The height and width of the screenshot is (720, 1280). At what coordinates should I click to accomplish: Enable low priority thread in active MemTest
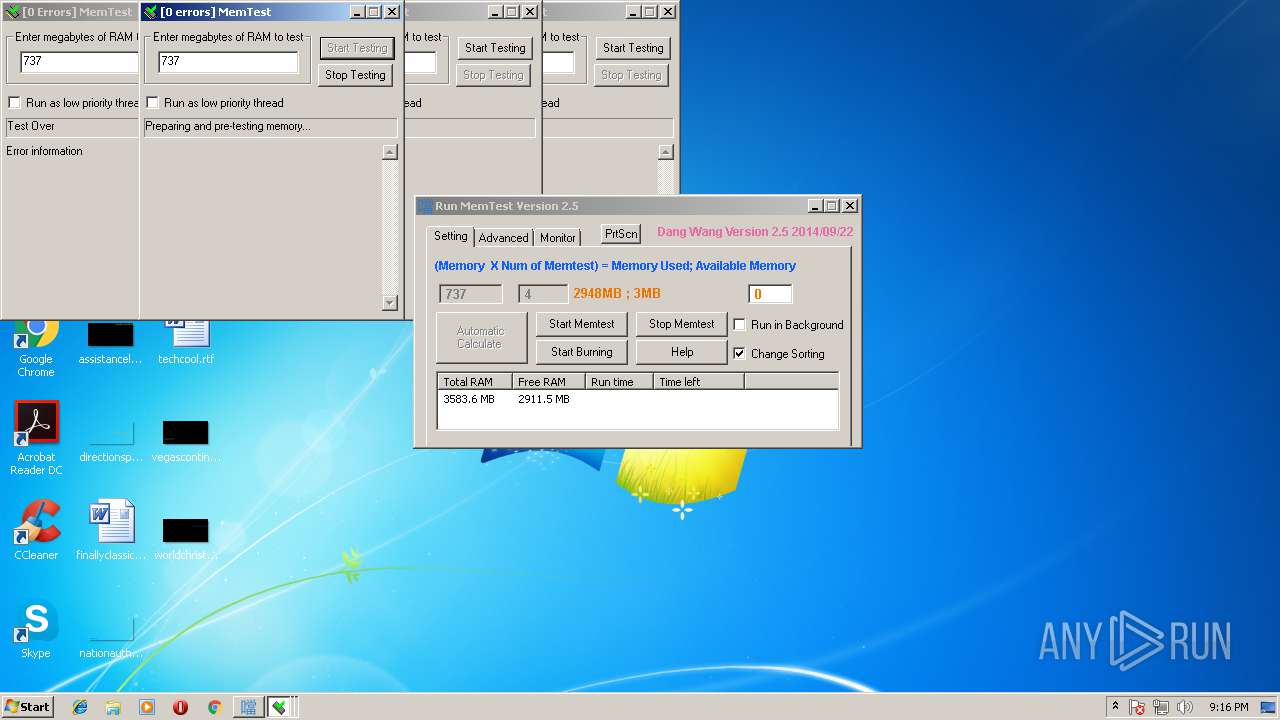pyautogui.click(x=153, y=103)
